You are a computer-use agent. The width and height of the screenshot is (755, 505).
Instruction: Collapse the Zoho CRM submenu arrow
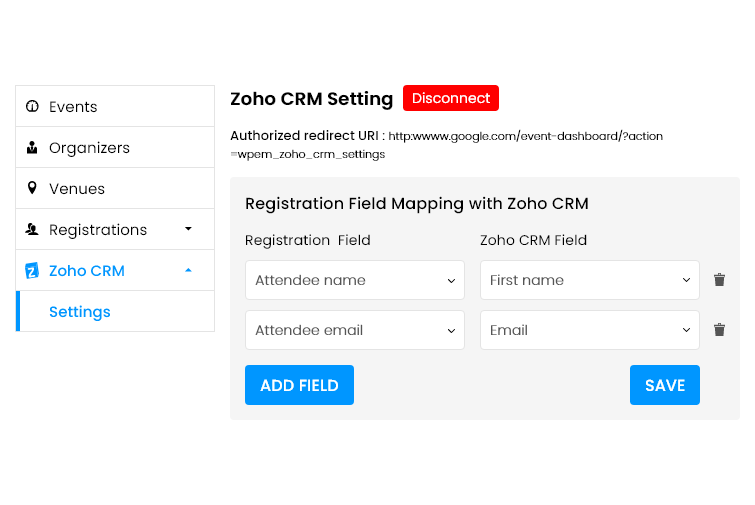coord(188,270)
